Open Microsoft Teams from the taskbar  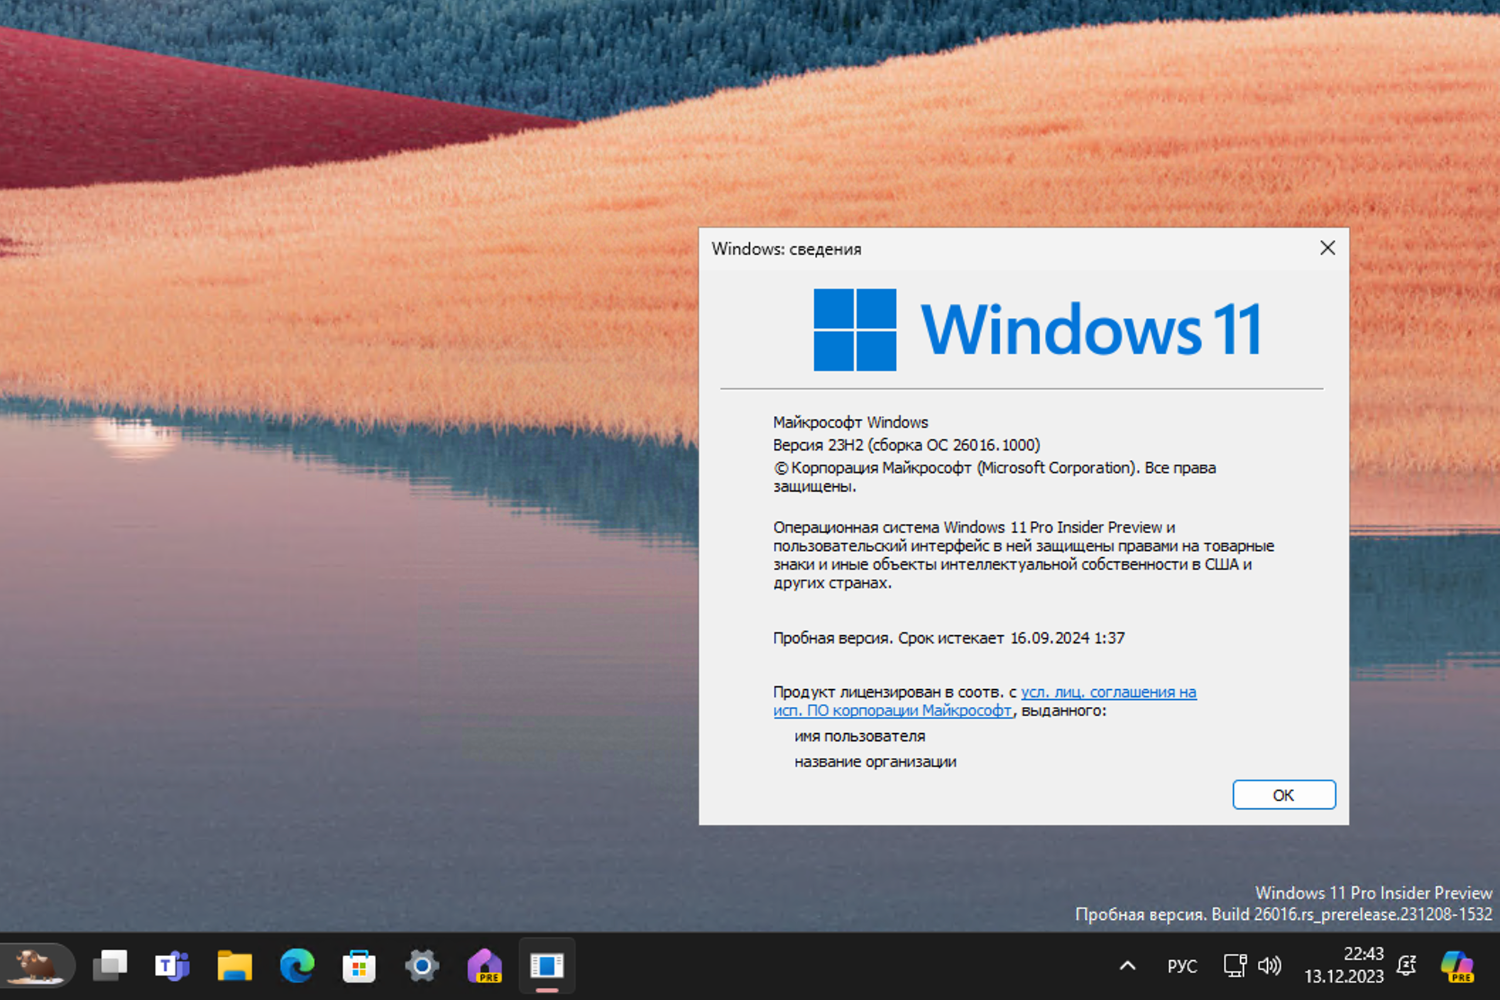click(x=172, y=965)
